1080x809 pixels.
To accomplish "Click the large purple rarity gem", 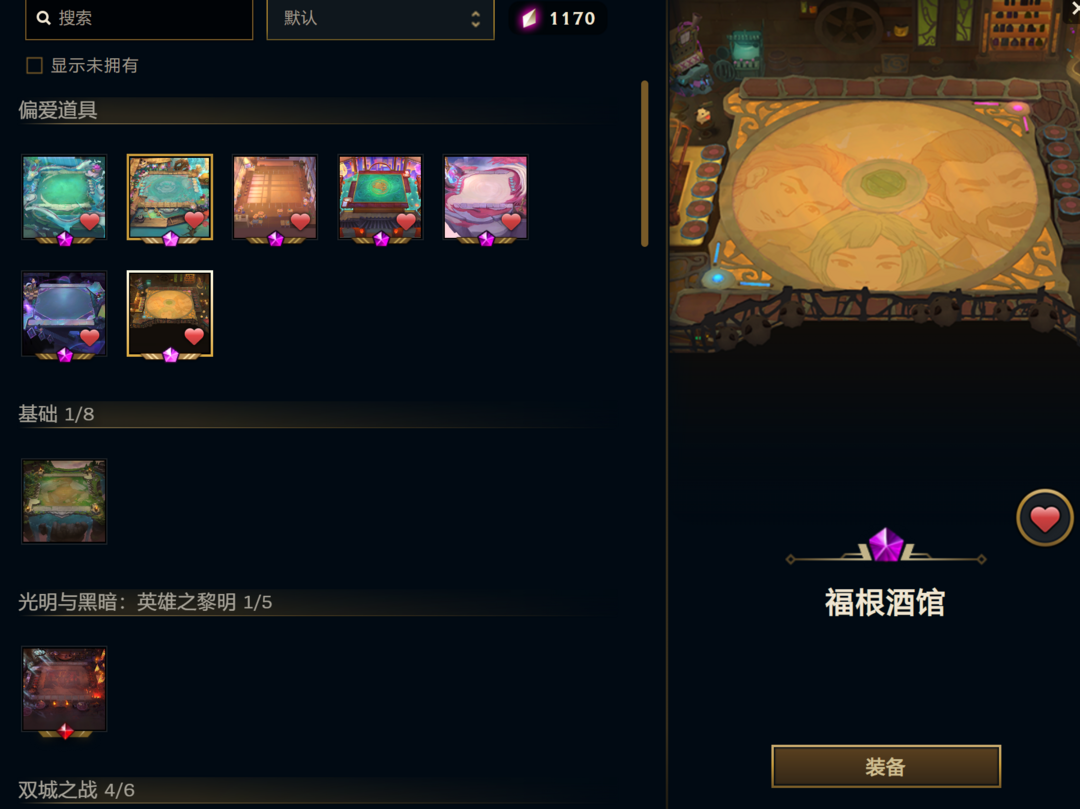I will 886,545.
